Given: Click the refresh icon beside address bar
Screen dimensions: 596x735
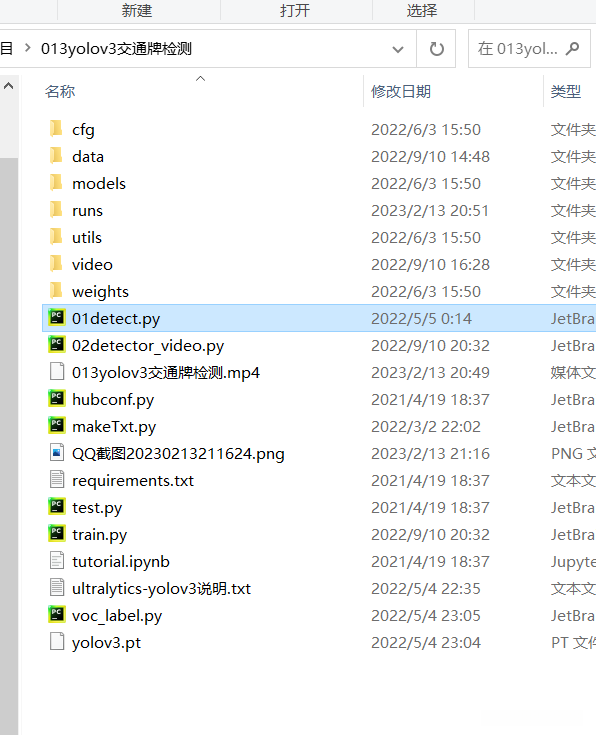Looking at the screenshot, I should click(x=437, y=49).
